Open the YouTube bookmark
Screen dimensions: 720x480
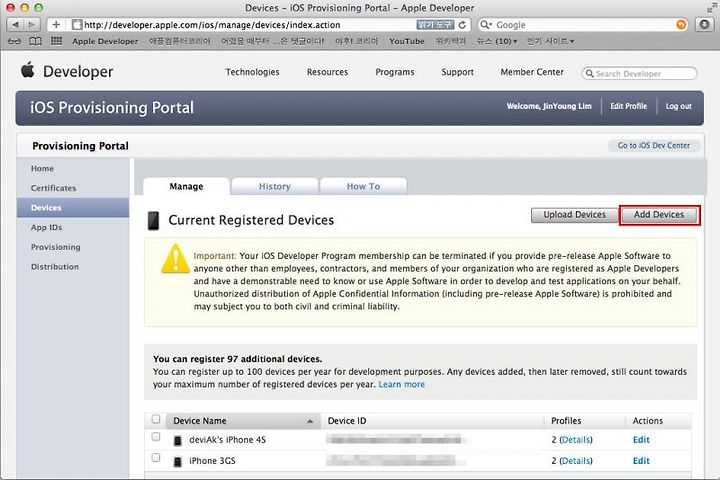pyautogui.click(x=407, y=41)
